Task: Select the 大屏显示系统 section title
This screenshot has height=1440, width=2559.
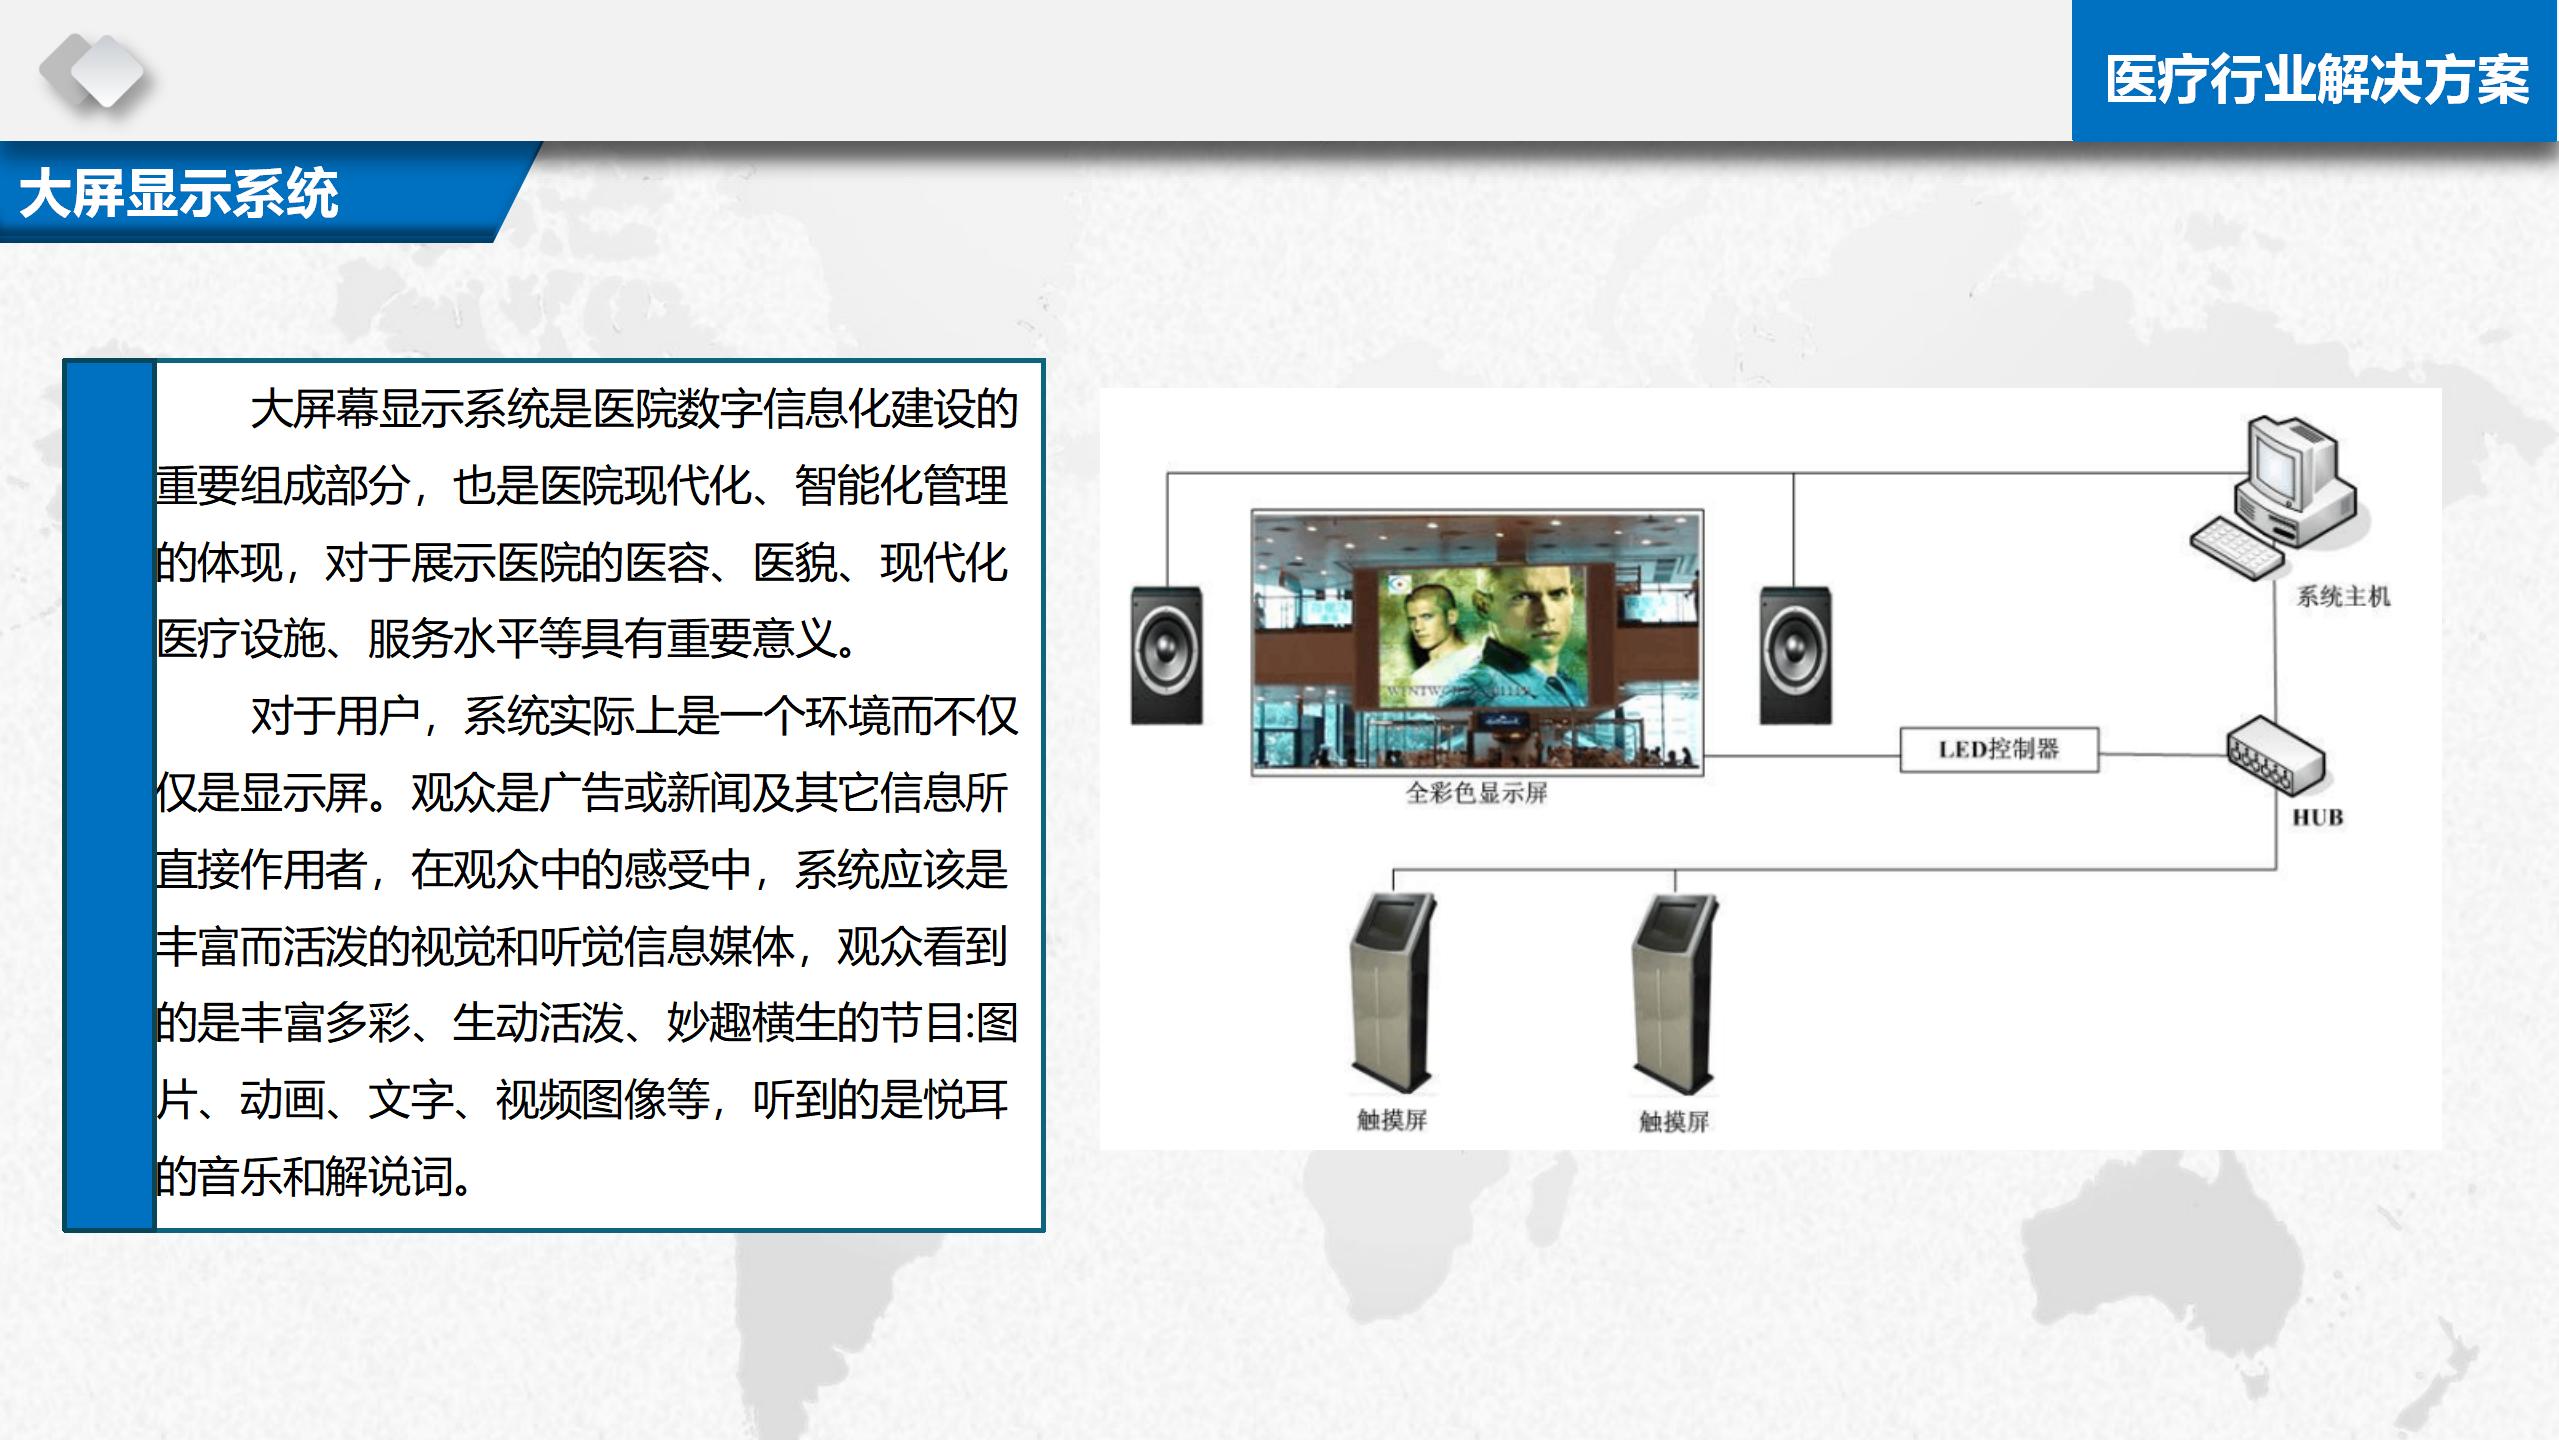Action: (180, 193)
